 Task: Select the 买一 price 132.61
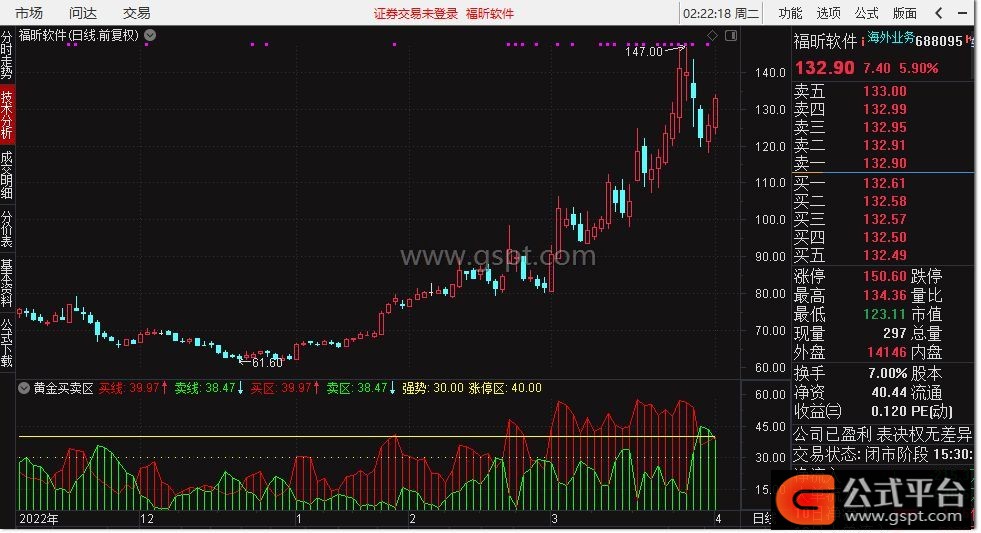click(885, 183)
